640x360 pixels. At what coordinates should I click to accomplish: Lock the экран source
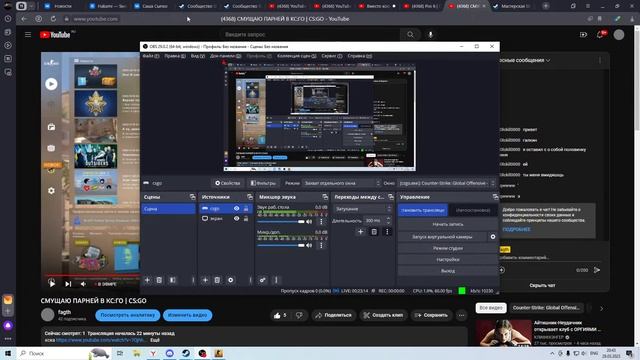(x=246, y=218)
